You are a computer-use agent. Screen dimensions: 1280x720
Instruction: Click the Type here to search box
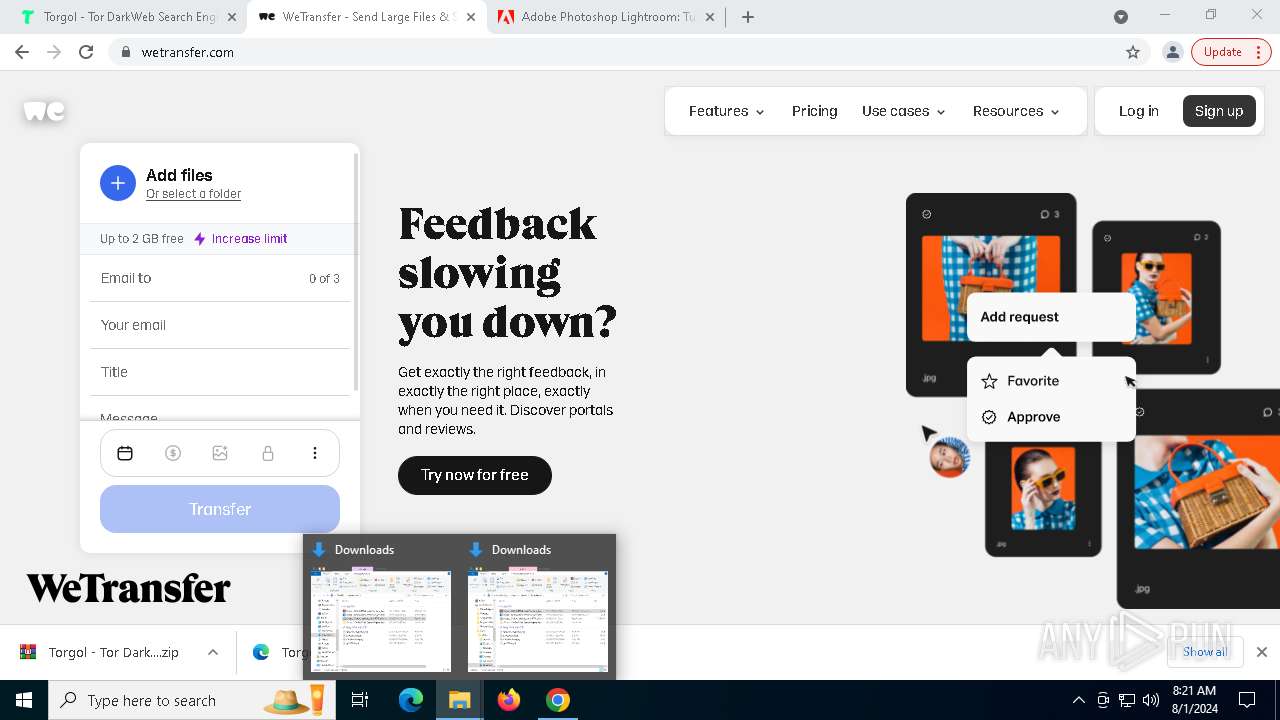tap(190, 700)
